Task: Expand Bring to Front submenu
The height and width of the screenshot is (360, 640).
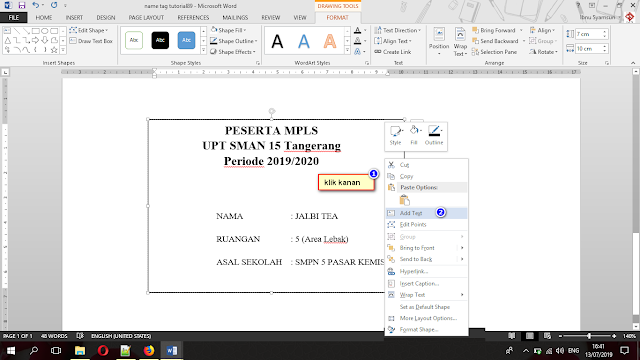Action: (426, 248)
